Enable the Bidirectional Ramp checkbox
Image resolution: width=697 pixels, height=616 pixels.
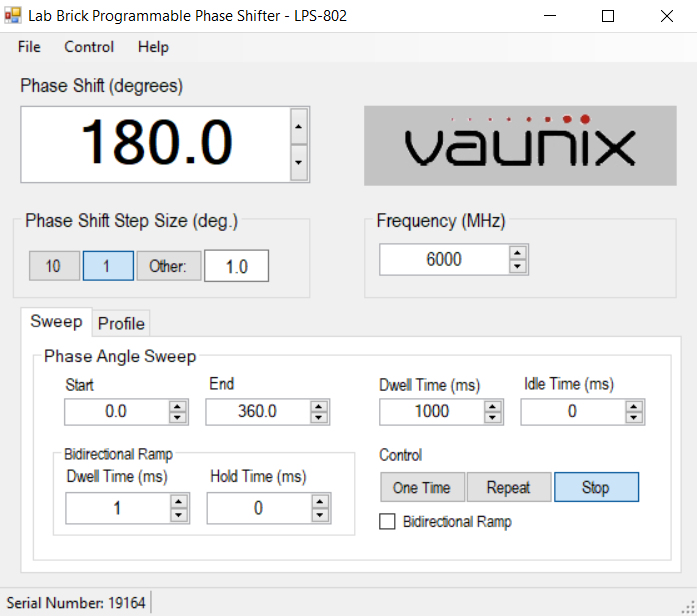point(388,521)
